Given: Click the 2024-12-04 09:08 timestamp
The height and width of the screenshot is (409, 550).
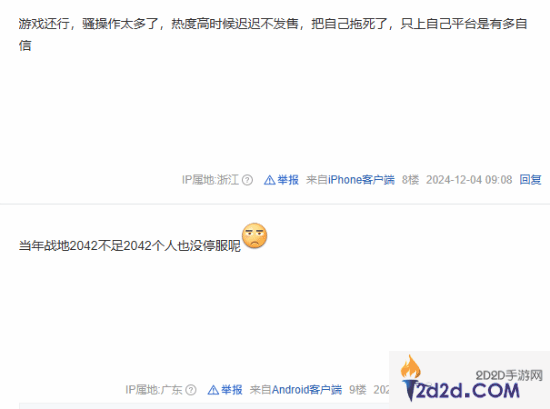Looking at the screenshot, I should [469, 180].
